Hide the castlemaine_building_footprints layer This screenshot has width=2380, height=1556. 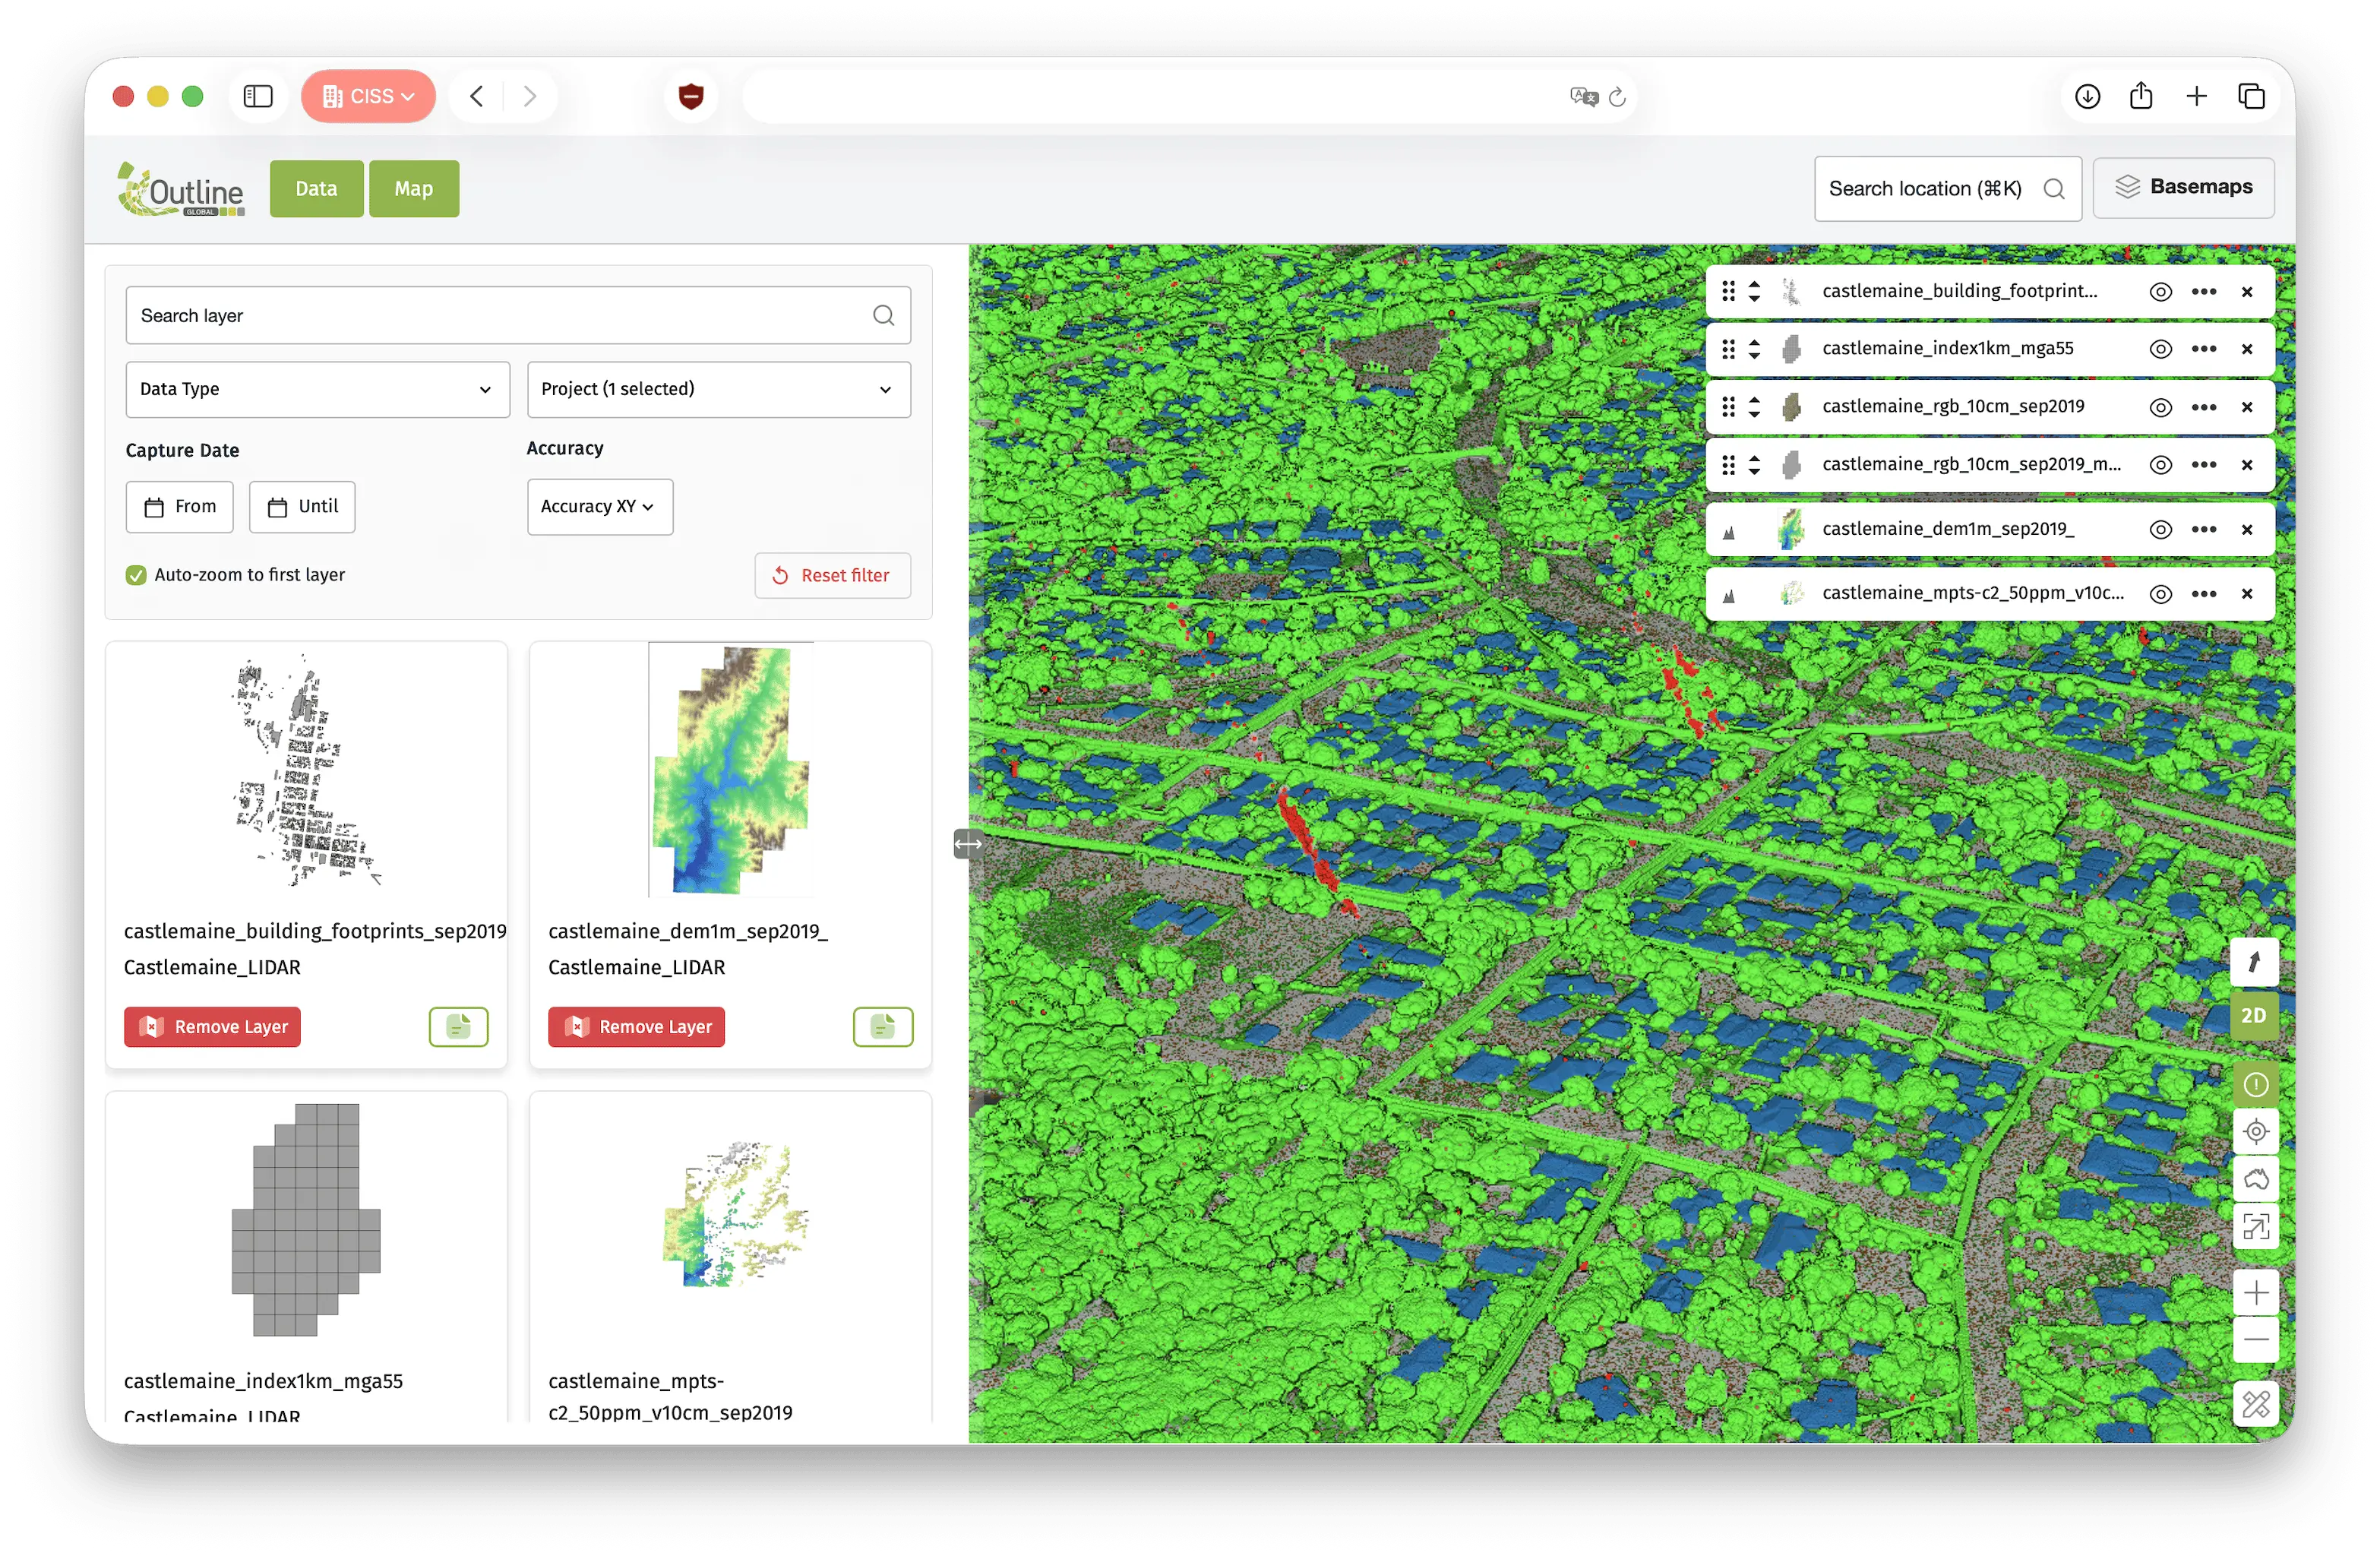(2161, 291)
